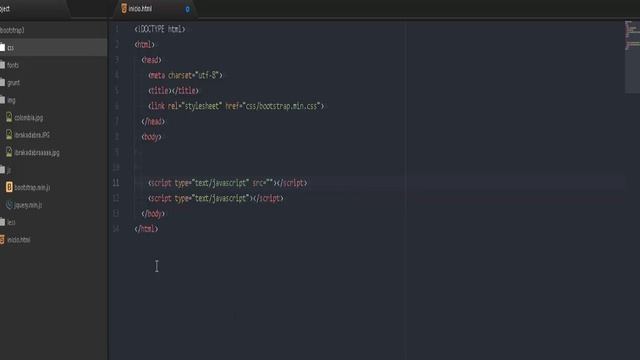This screenshot has width=640, height=360.
Task: Click the code minimap at the right edge
Action: (632, 57)
